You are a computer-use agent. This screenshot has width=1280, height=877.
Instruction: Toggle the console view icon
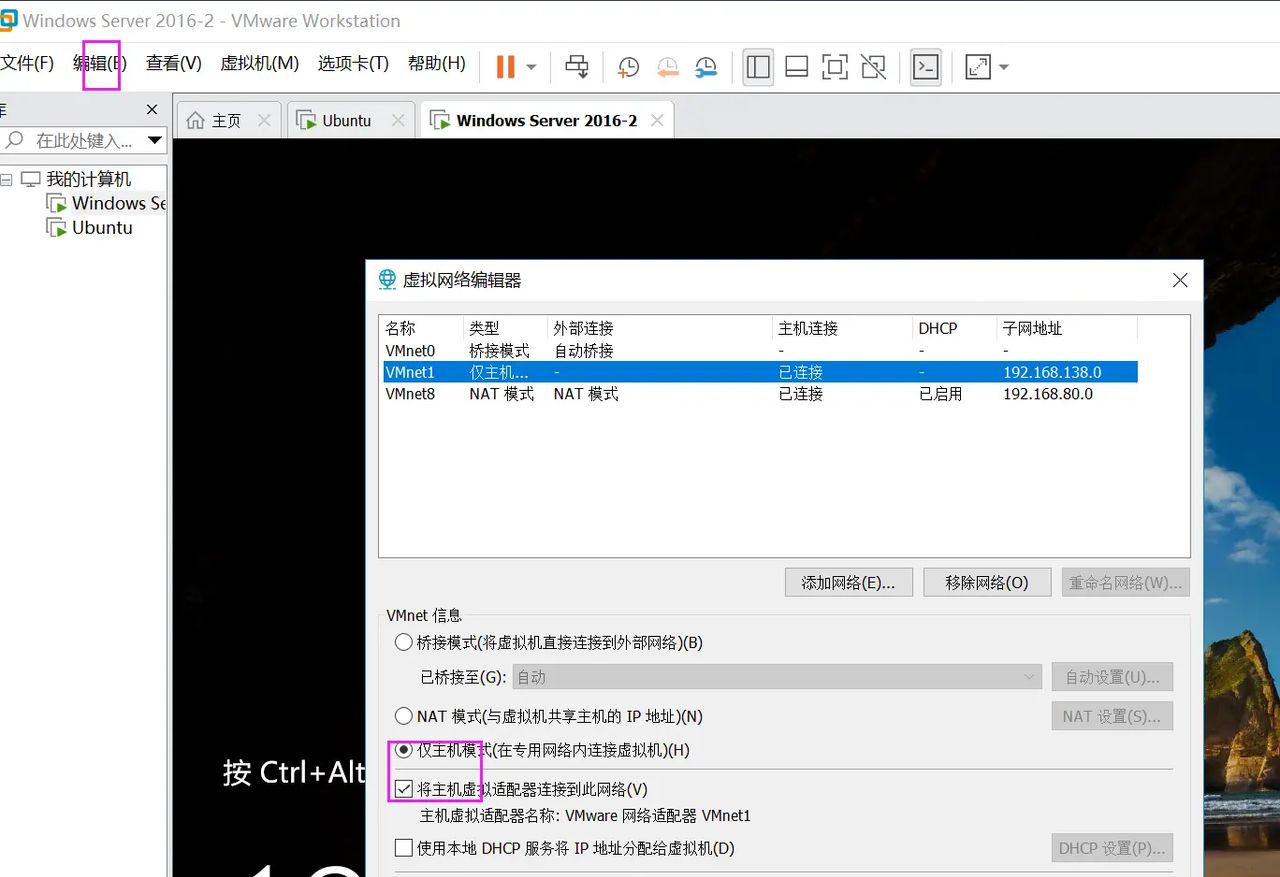point(926,67)
